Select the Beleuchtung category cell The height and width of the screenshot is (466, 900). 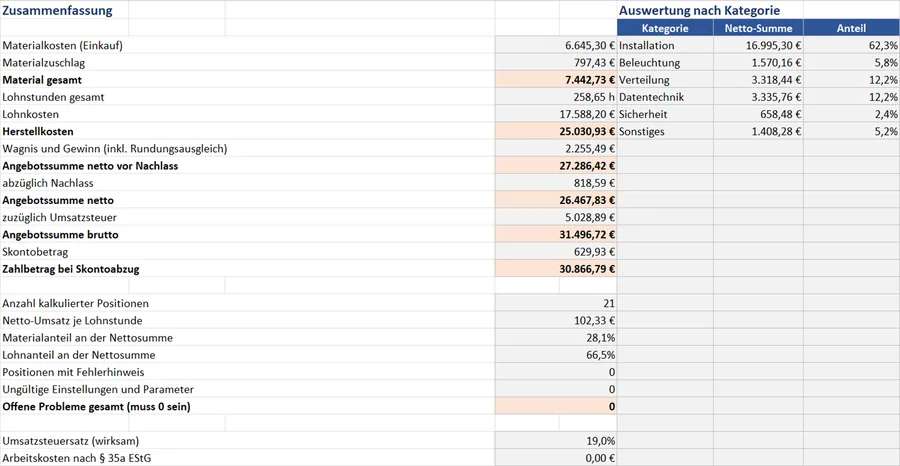(x=665, y=63)
